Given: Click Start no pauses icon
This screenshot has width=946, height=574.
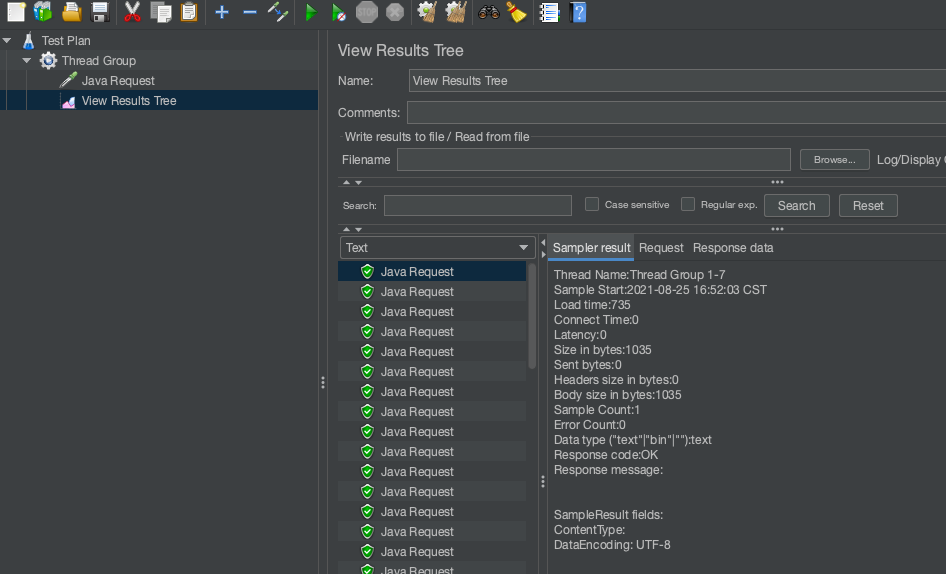Looking at the screenshot, I should 339,12.
